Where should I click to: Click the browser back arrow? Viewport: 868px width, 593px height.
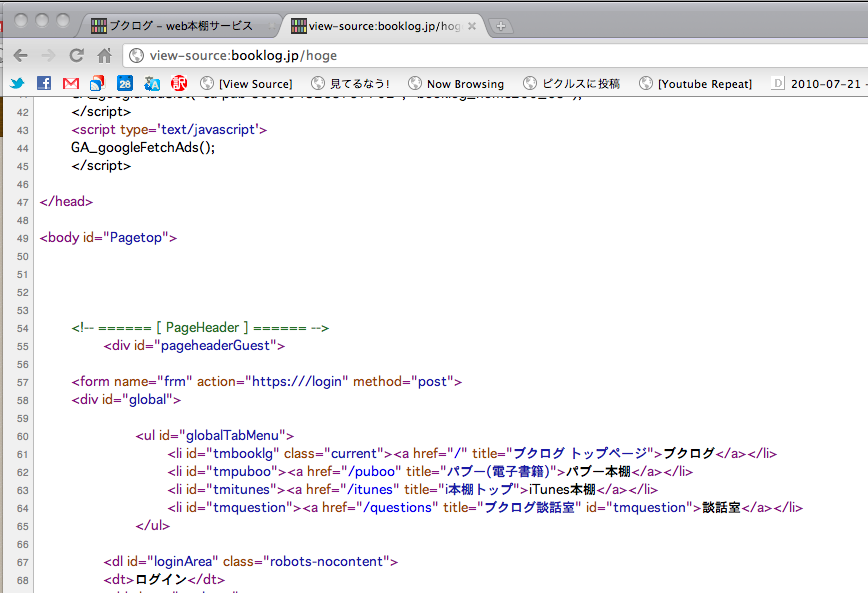[x=21, y=55]
